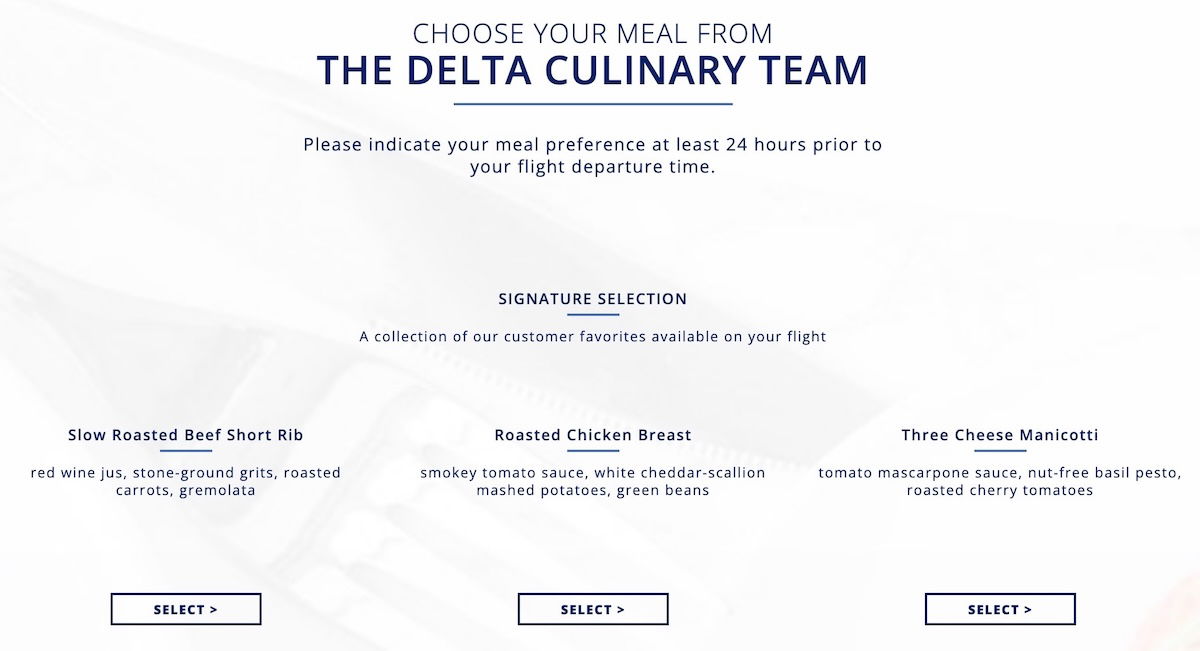
Task: Click the Slow Roasted Beef Short Rib title
Action: click(186, 435)
